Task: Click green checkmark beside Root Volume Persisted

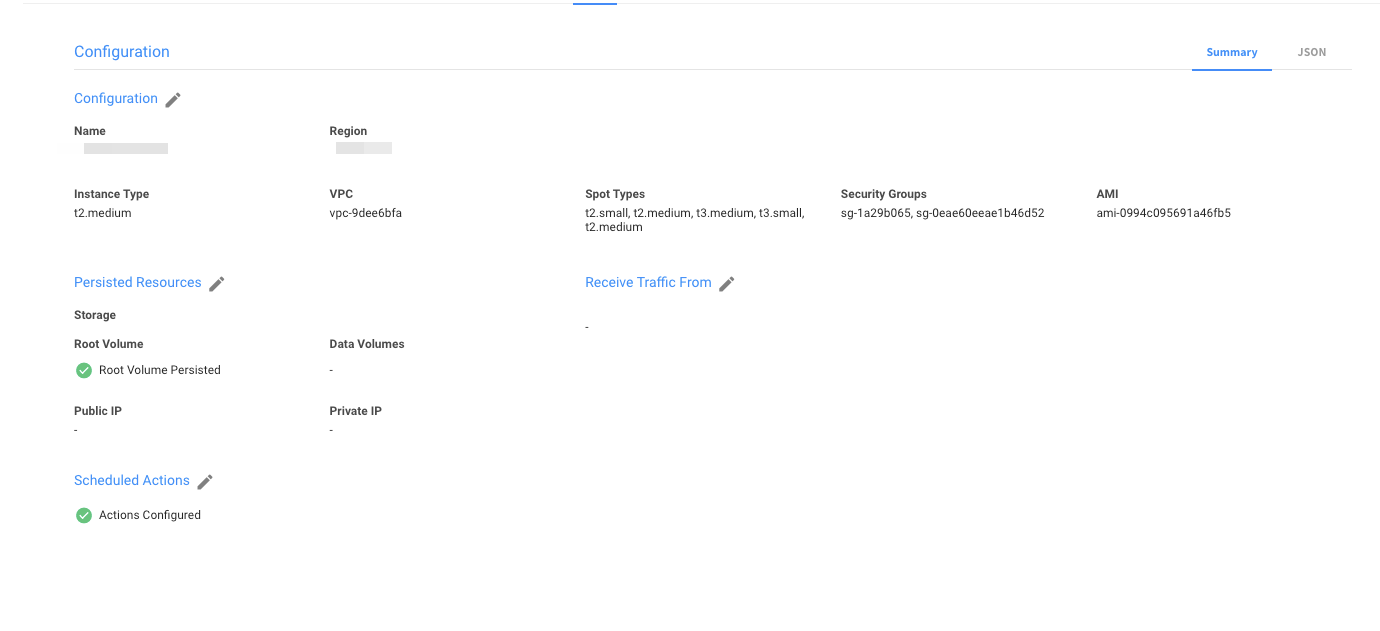Action: [x=84, y=370]
